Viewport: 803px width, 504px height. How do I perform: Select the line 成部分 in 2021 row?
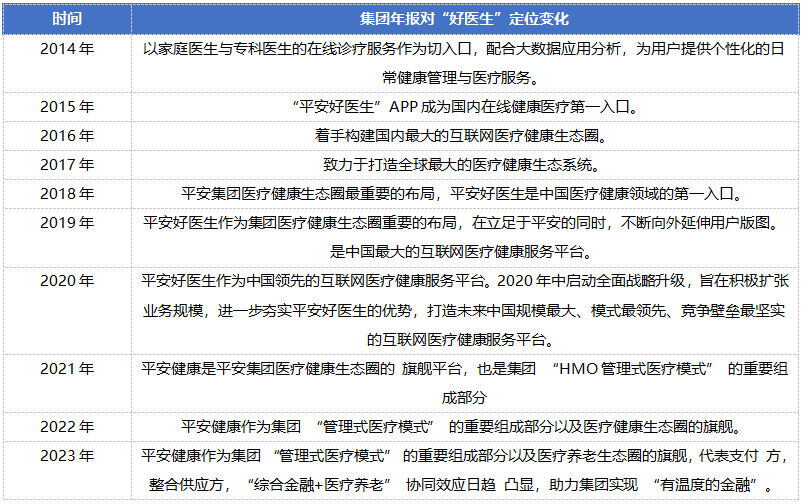coord(464,398)
